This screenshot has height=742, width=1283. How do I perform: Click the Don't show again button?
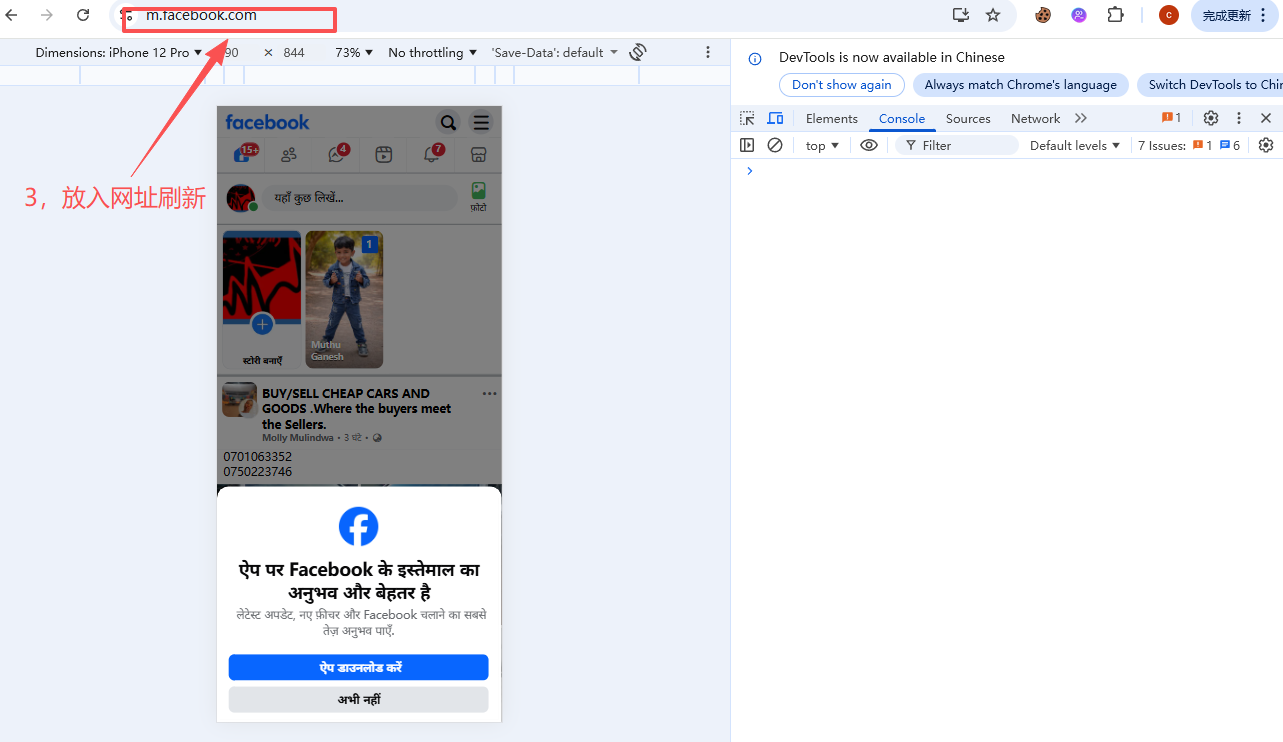[x=841, y=85]
